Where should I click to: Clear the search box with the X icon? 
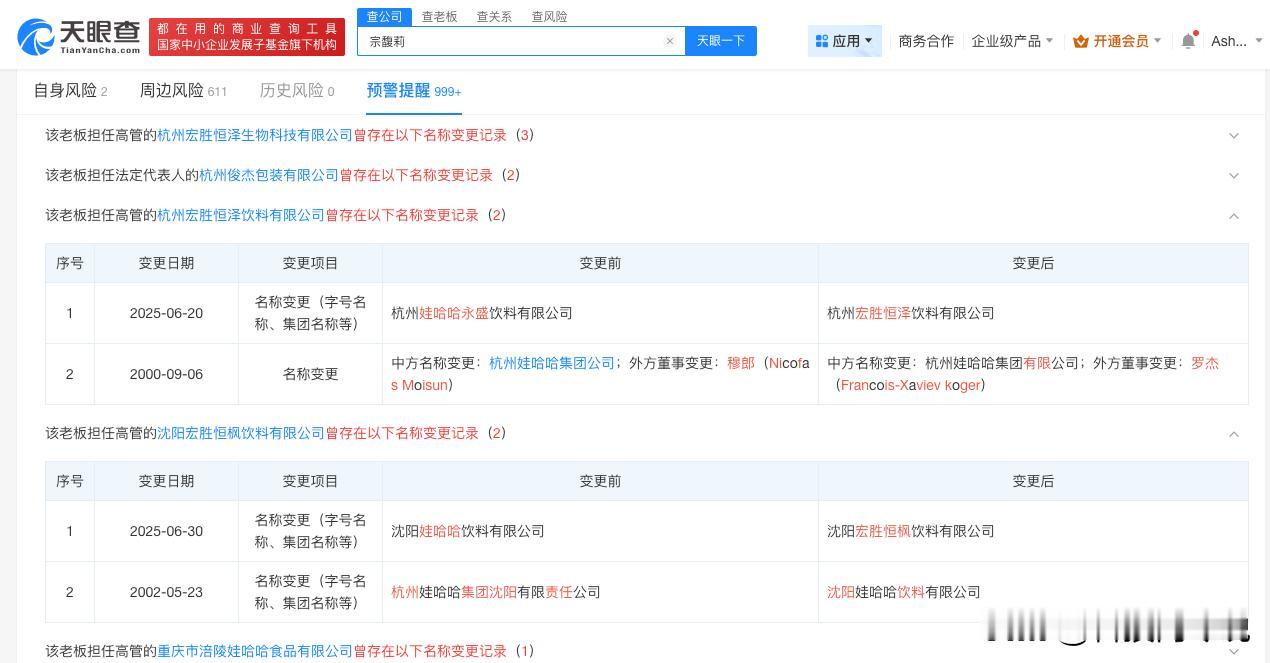click(x=670, y=41)
